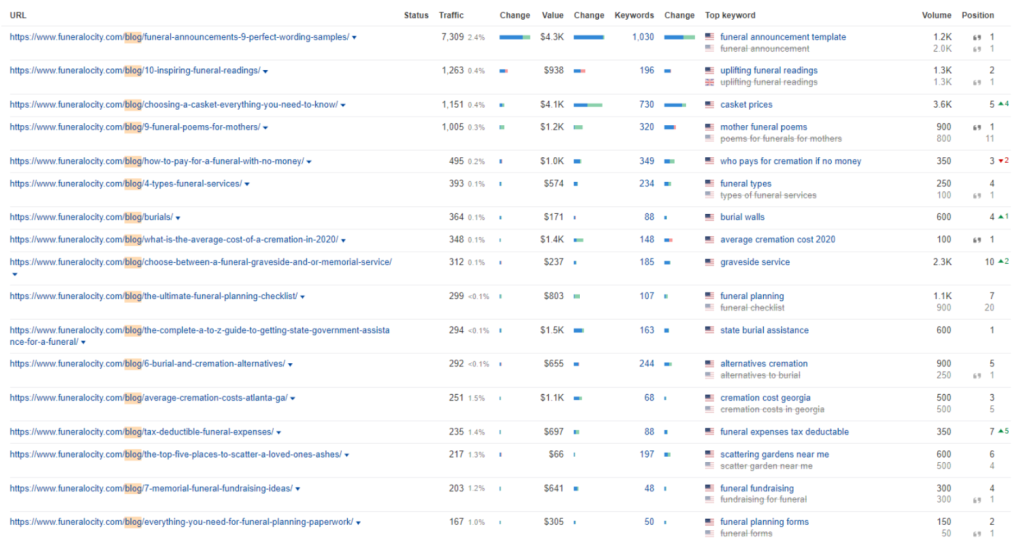The height and width of the screenshot is (551, 1024).
Task: Click the US flag beside 'burial walls'
Action: 709,217
